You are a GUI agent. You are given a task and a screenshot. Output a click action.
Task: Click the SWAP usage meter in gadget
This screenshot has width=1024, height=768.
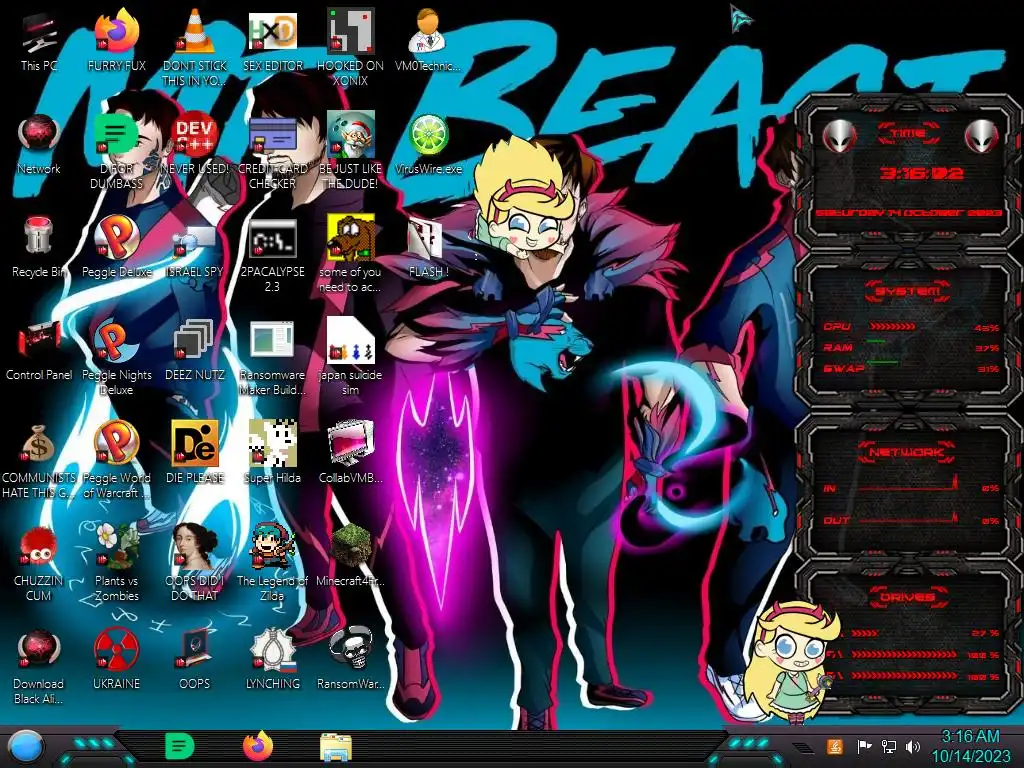click(x=882, y=362)
